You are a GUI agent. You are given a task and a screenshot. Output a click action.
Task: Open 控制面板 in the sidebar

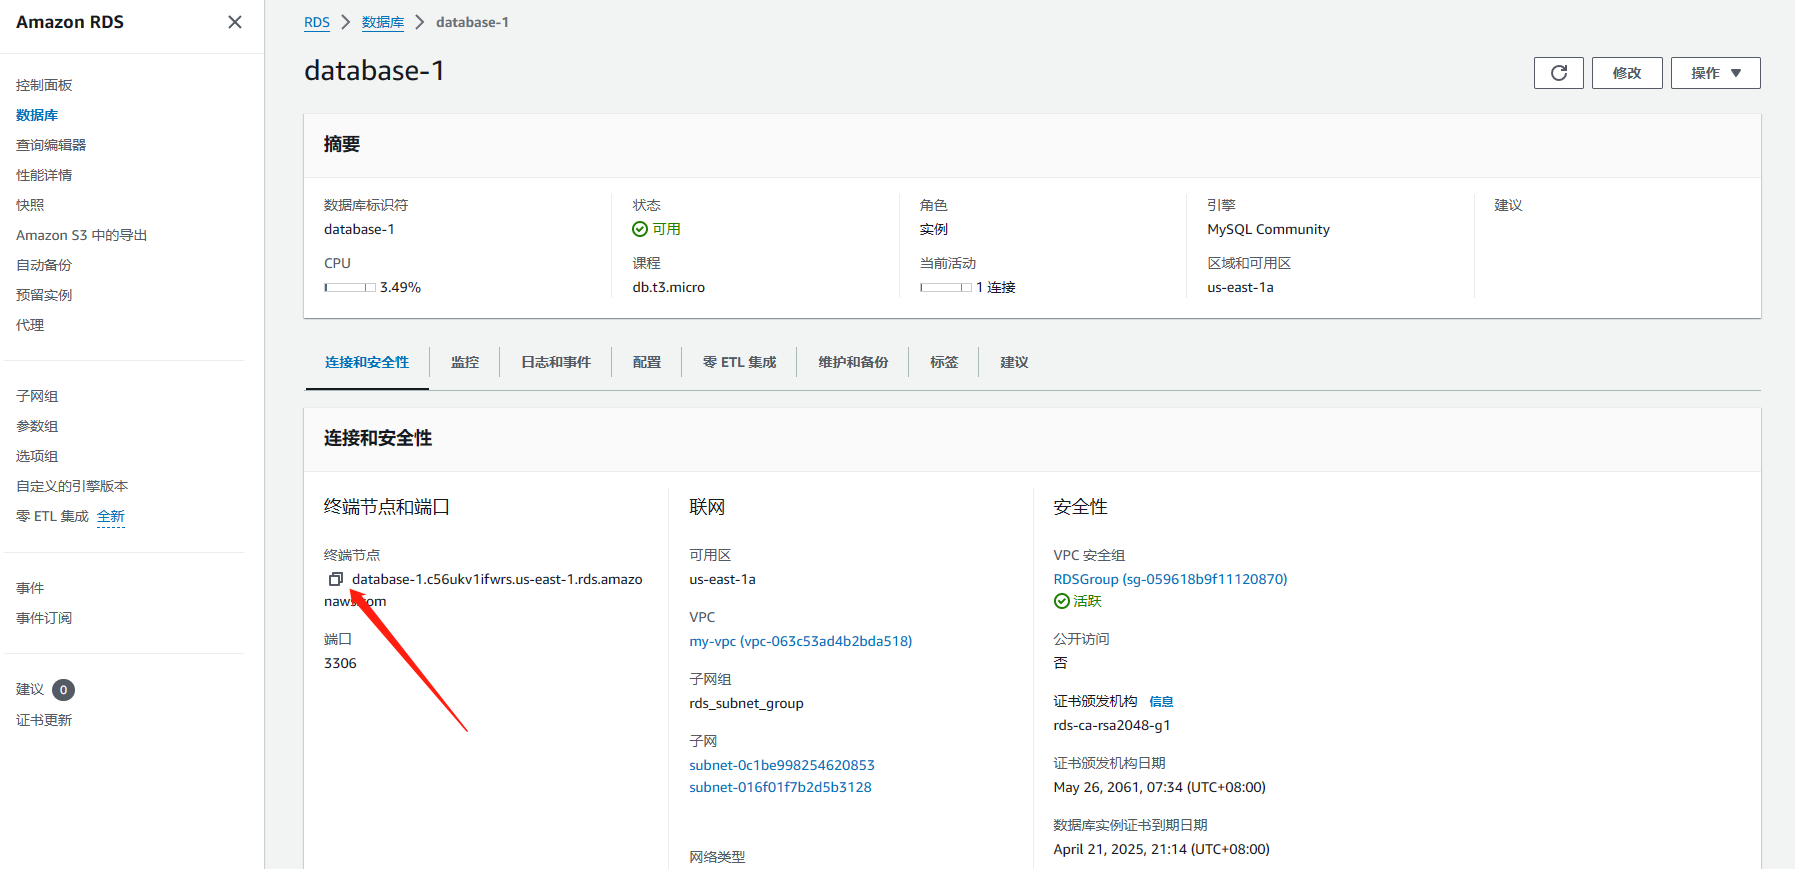(x=44, y=85)
